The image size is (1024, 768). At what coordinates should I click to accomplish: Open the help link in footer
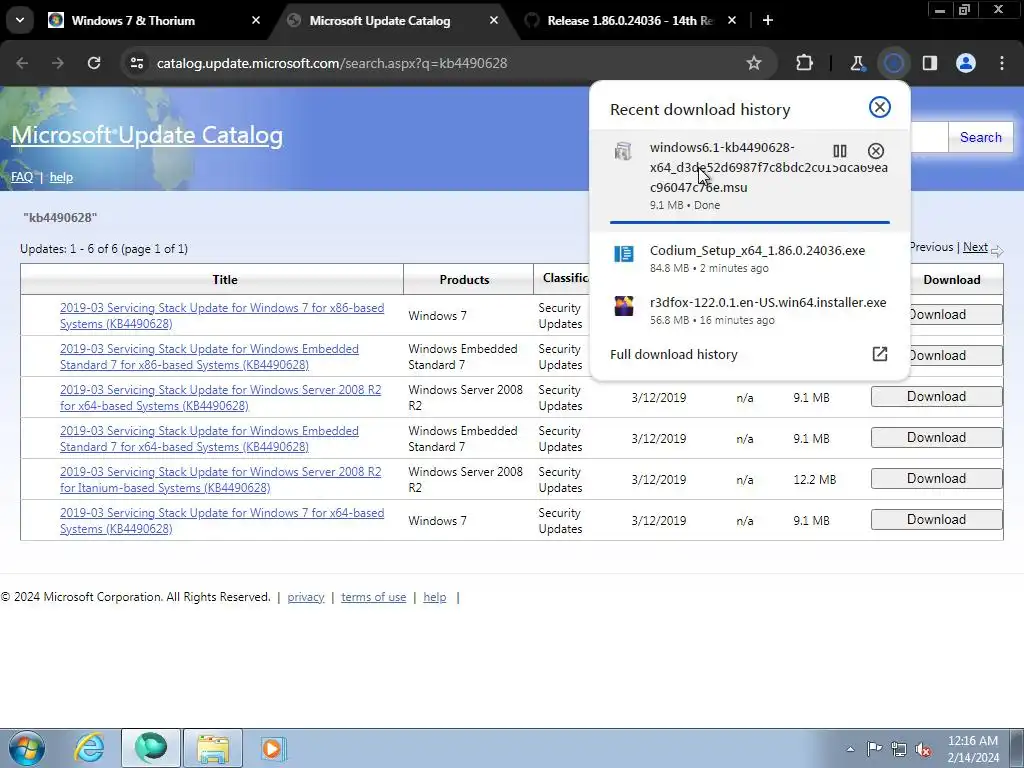pyautogui.click(x=434, y=597)
